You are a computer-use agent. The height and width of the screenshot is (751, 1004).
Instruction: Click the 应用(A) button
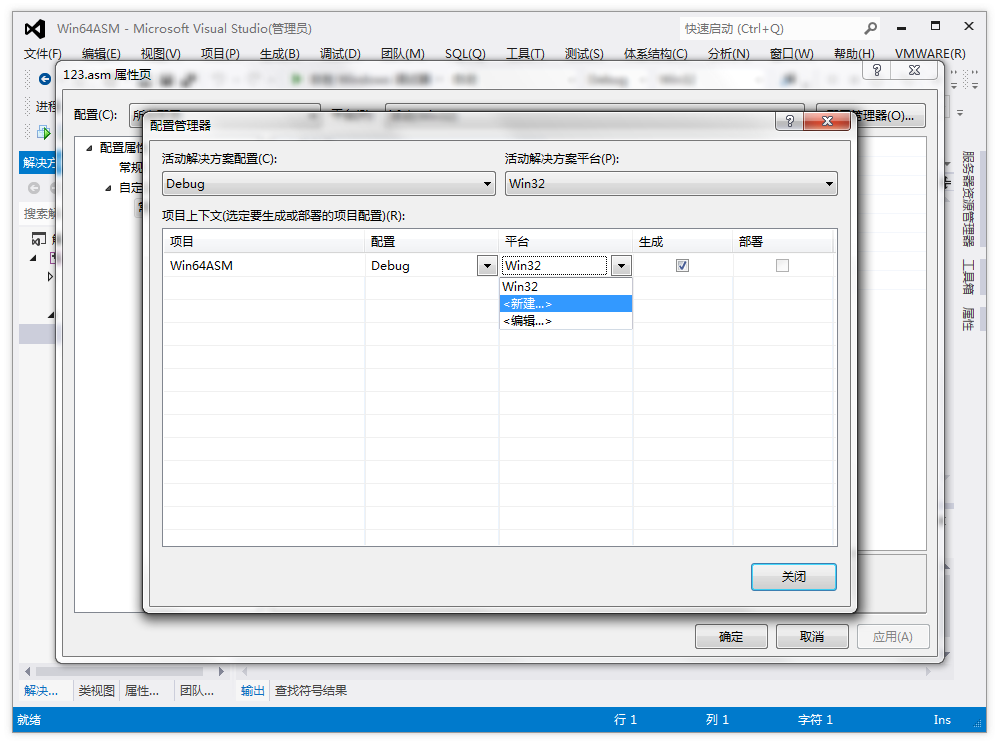[892, 636]
